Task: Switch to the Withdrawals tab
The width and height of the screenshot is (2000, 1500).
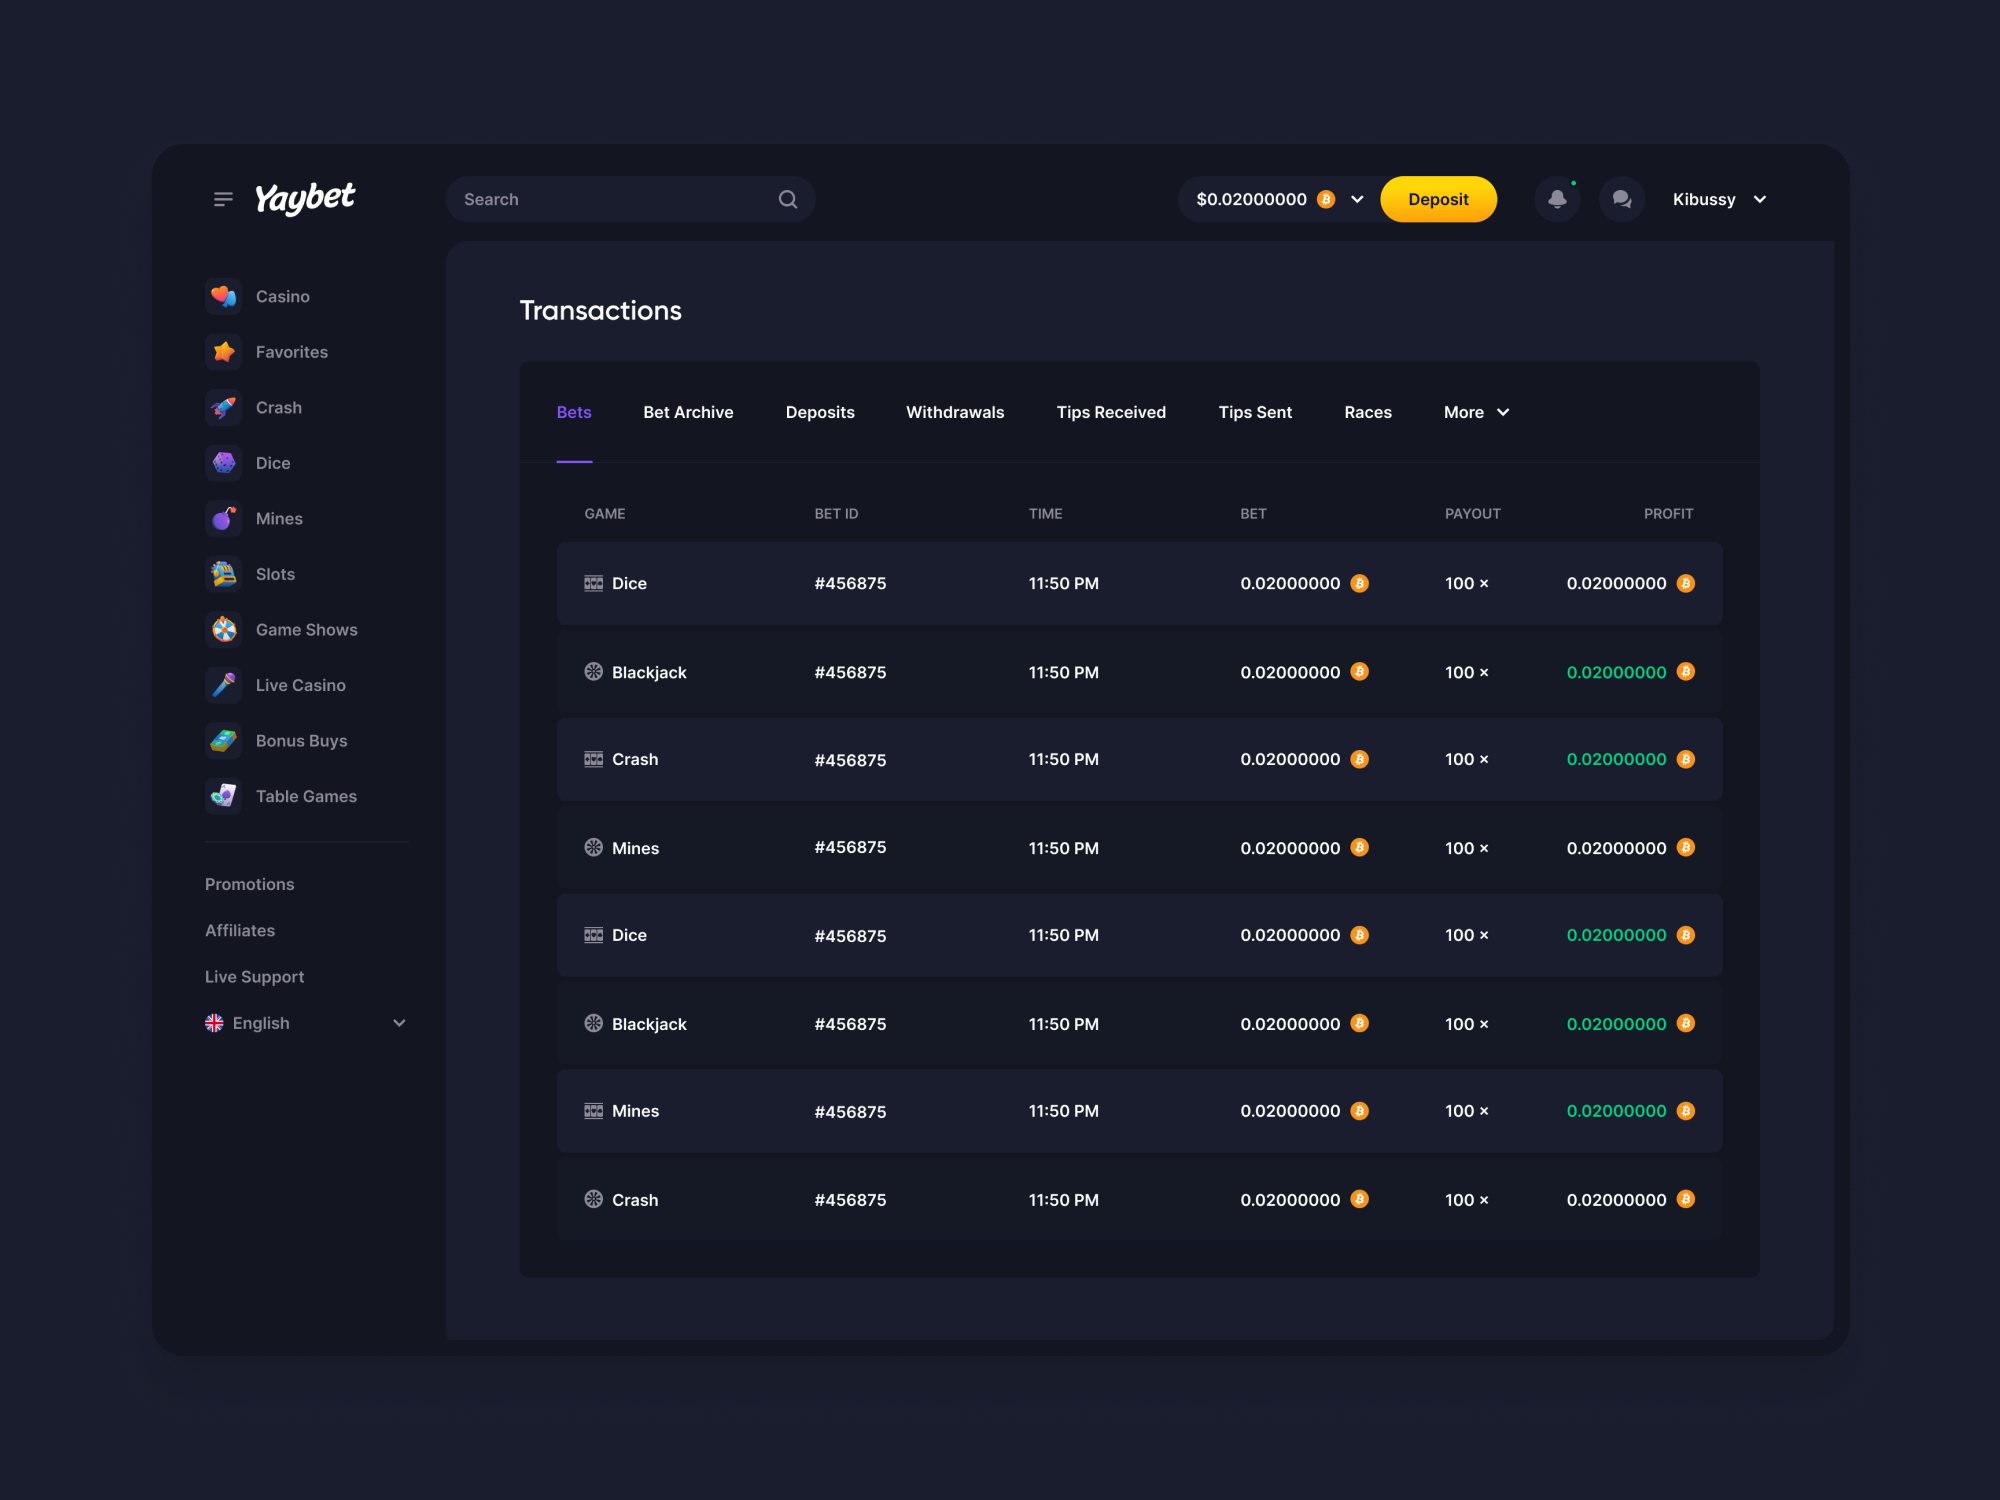Action: pyautogui.click(x=955, y=413)
